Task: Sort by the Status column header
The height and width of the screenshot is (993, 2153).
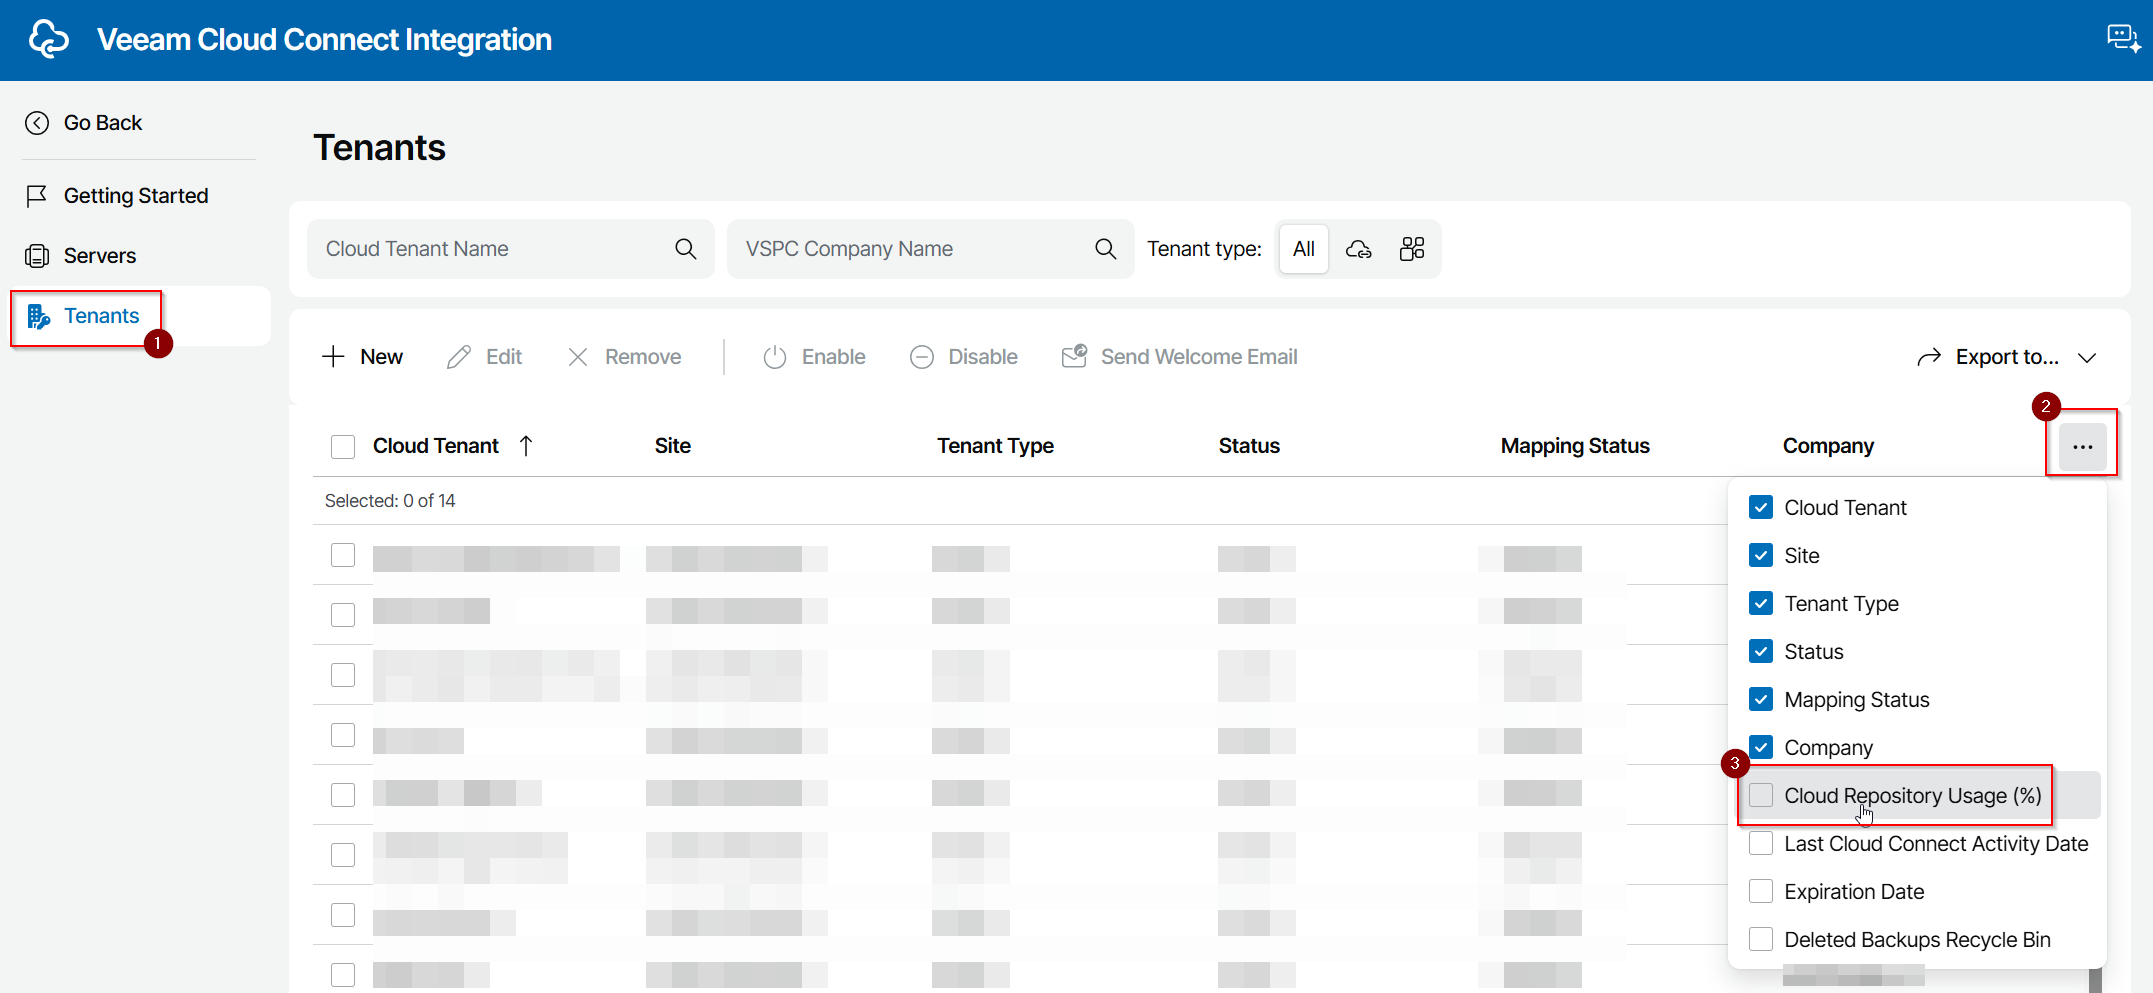Action: click(1249, 446)
